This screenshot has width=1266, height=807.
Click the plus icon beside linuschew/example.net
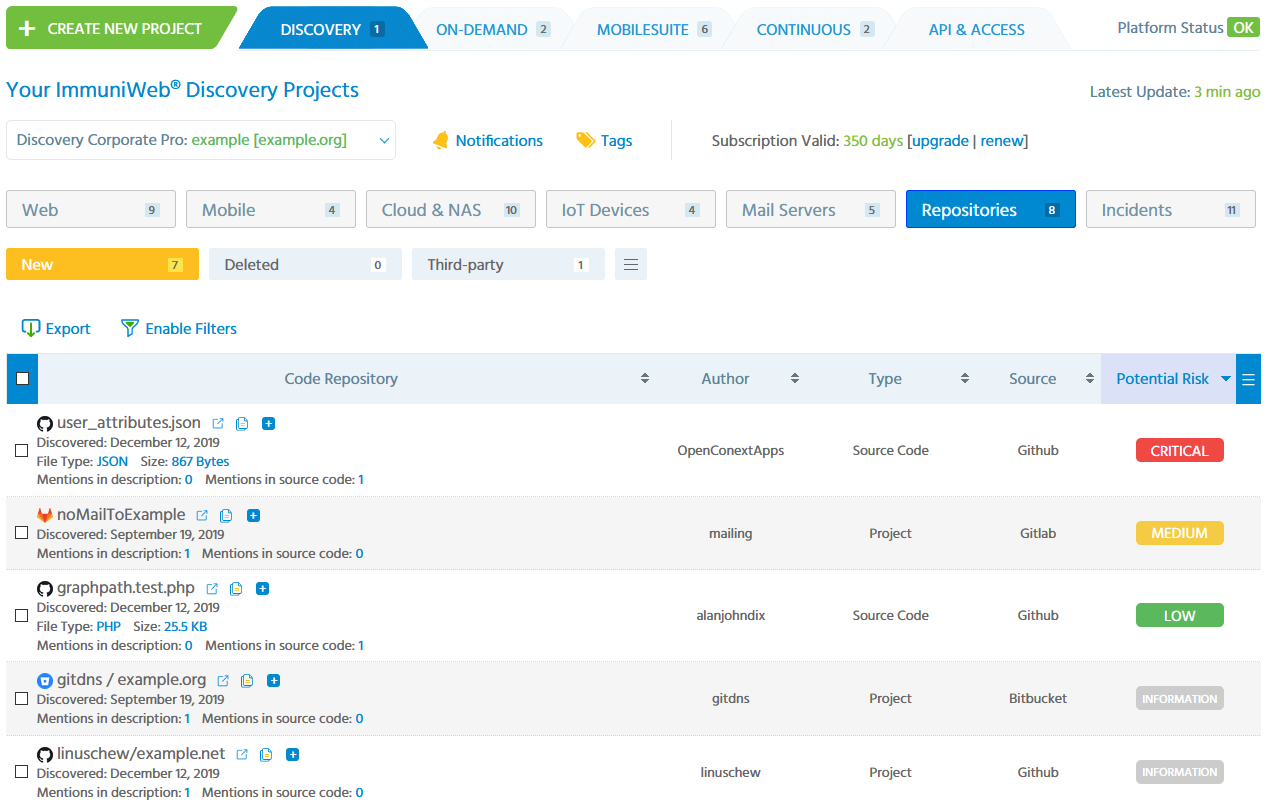coord(293,755)
